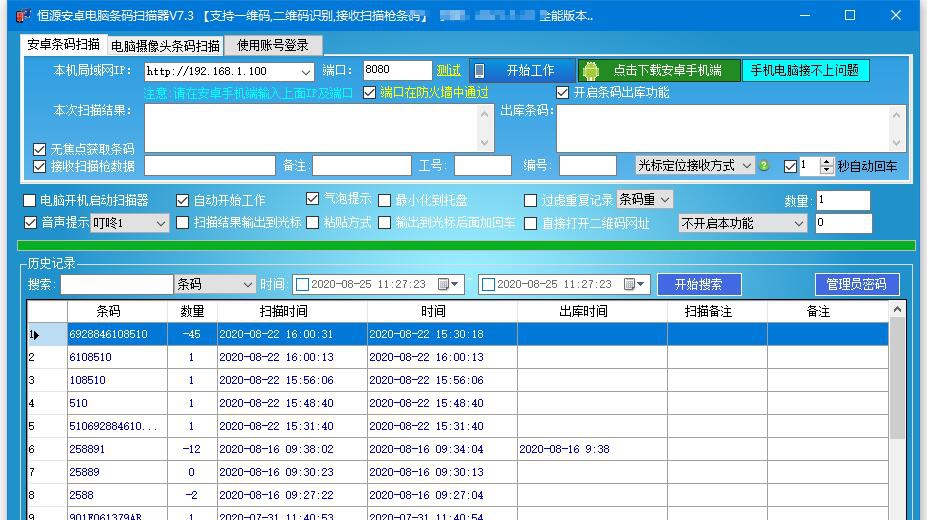Focus the history 搜索 input field

[116, 285]
